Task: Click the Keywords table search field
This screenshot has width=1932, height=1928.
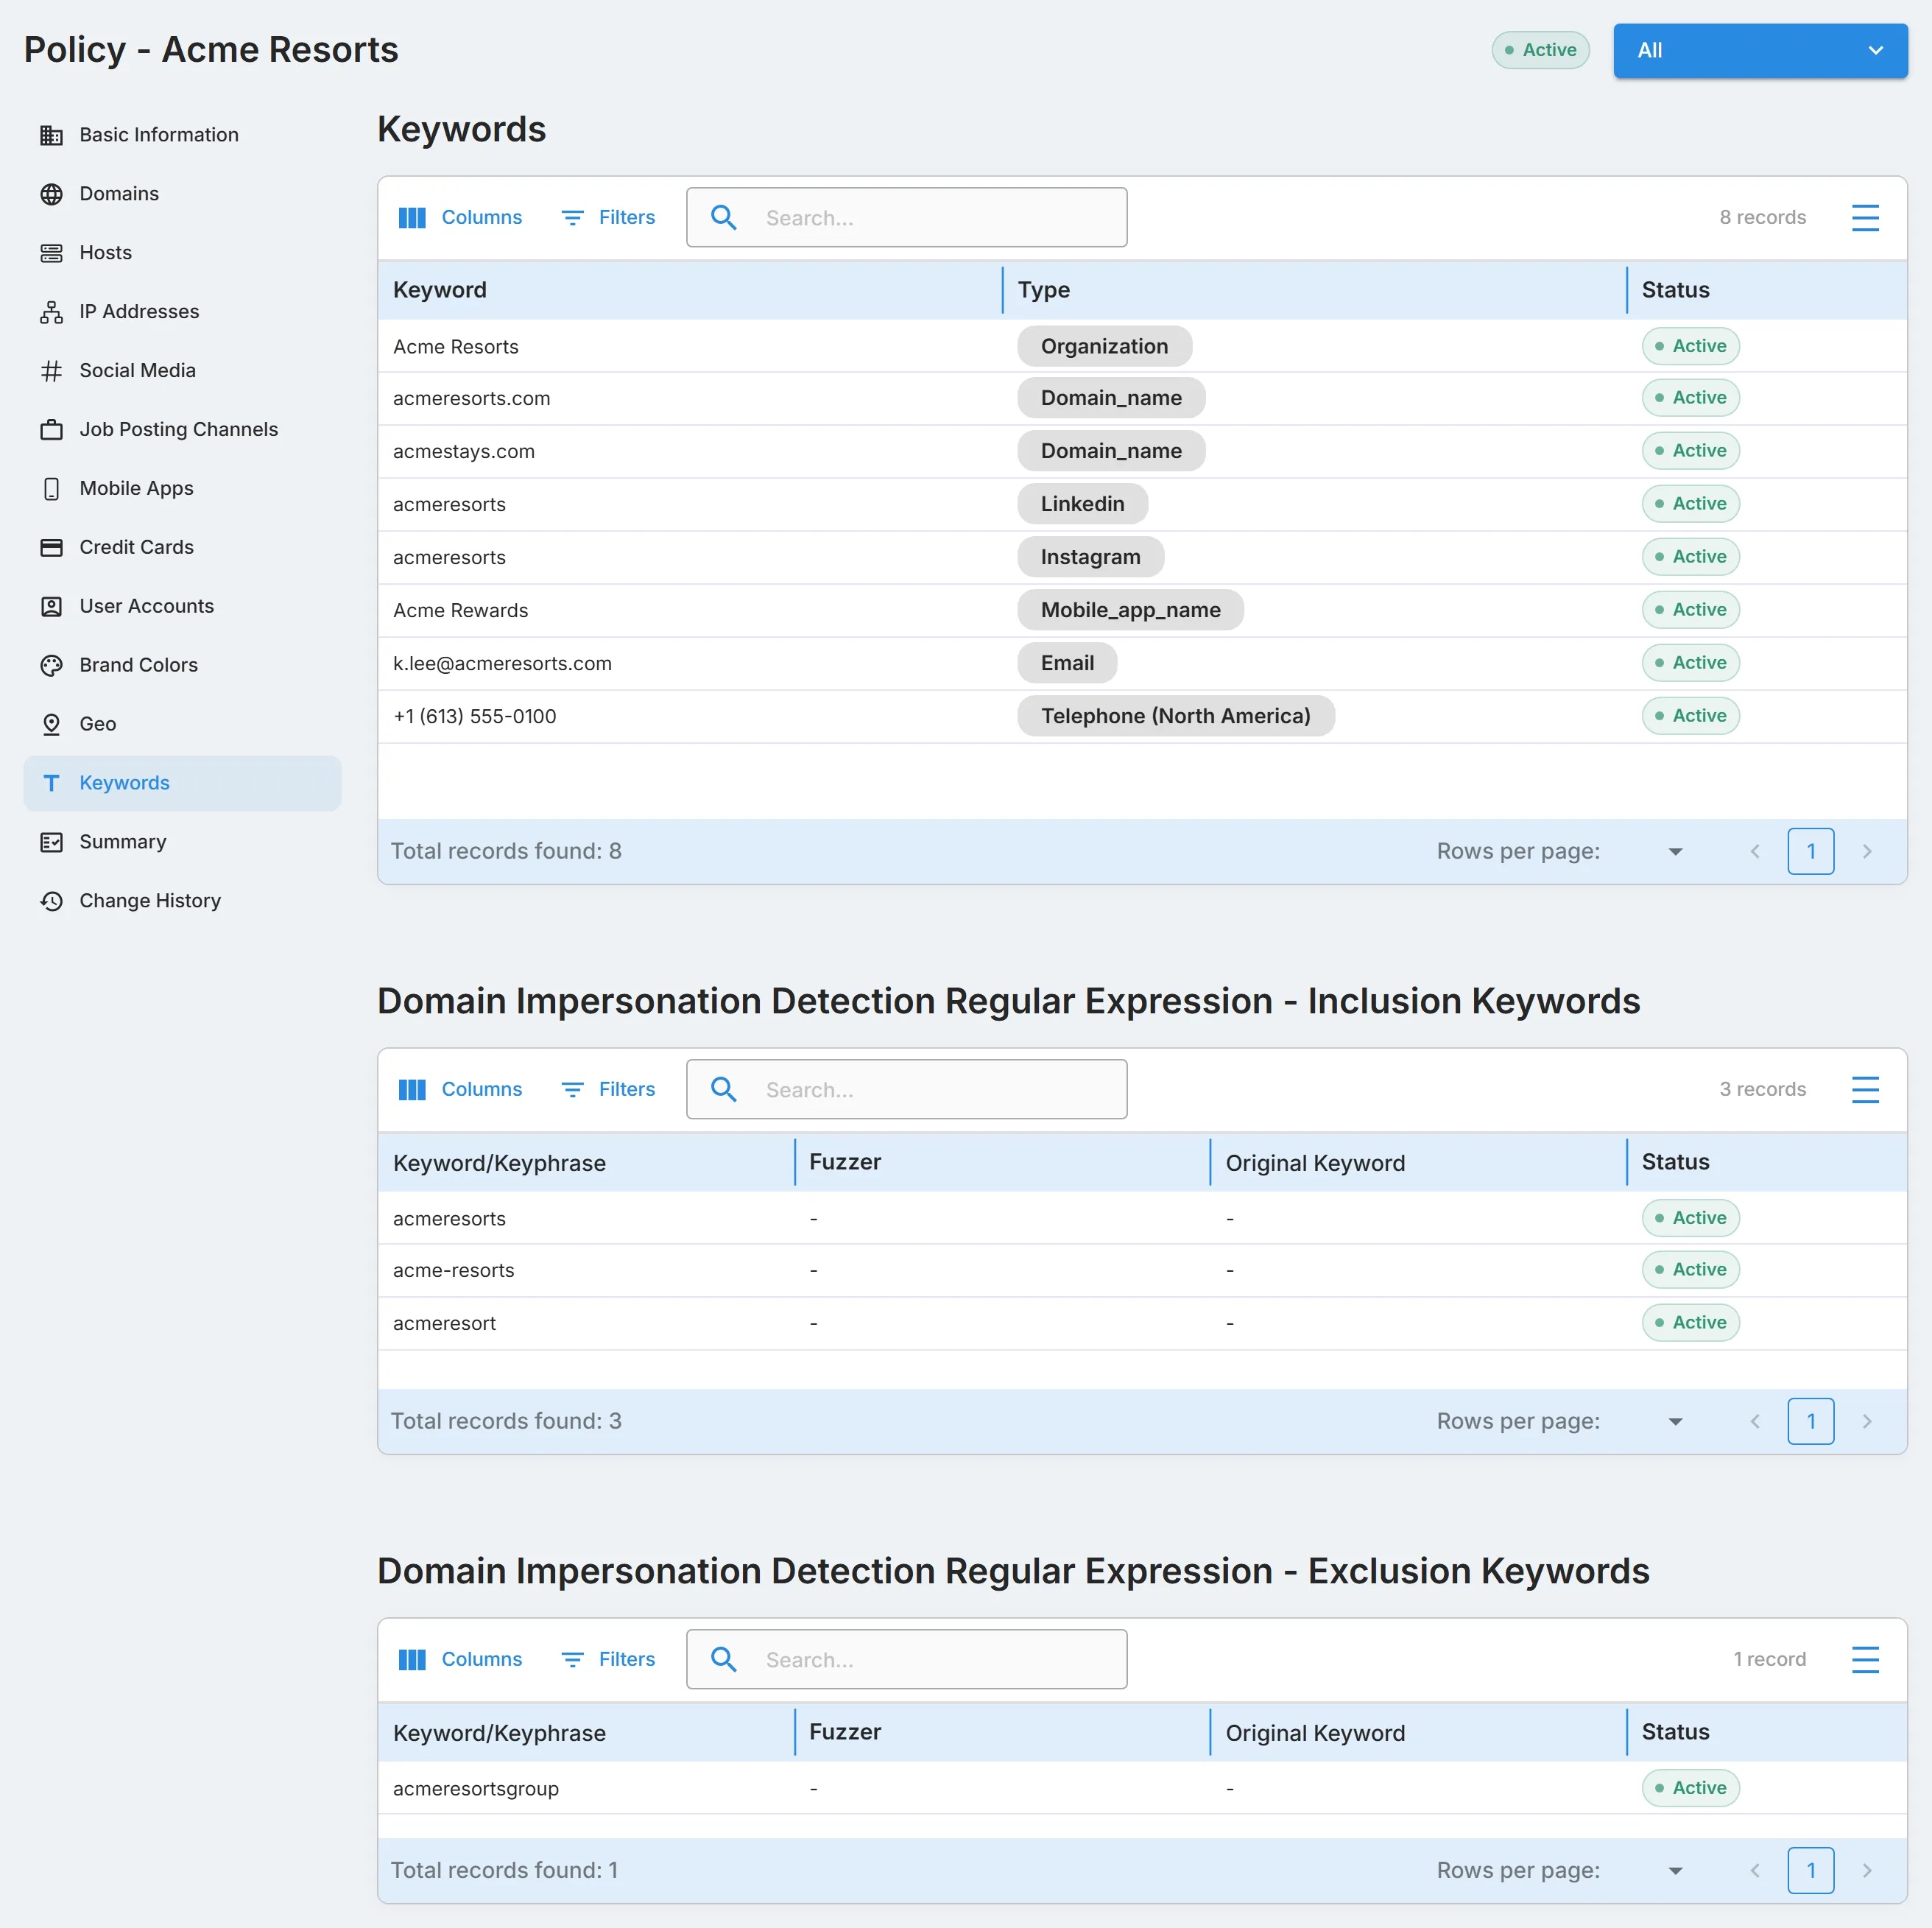Action: click(x=906, y=217)
